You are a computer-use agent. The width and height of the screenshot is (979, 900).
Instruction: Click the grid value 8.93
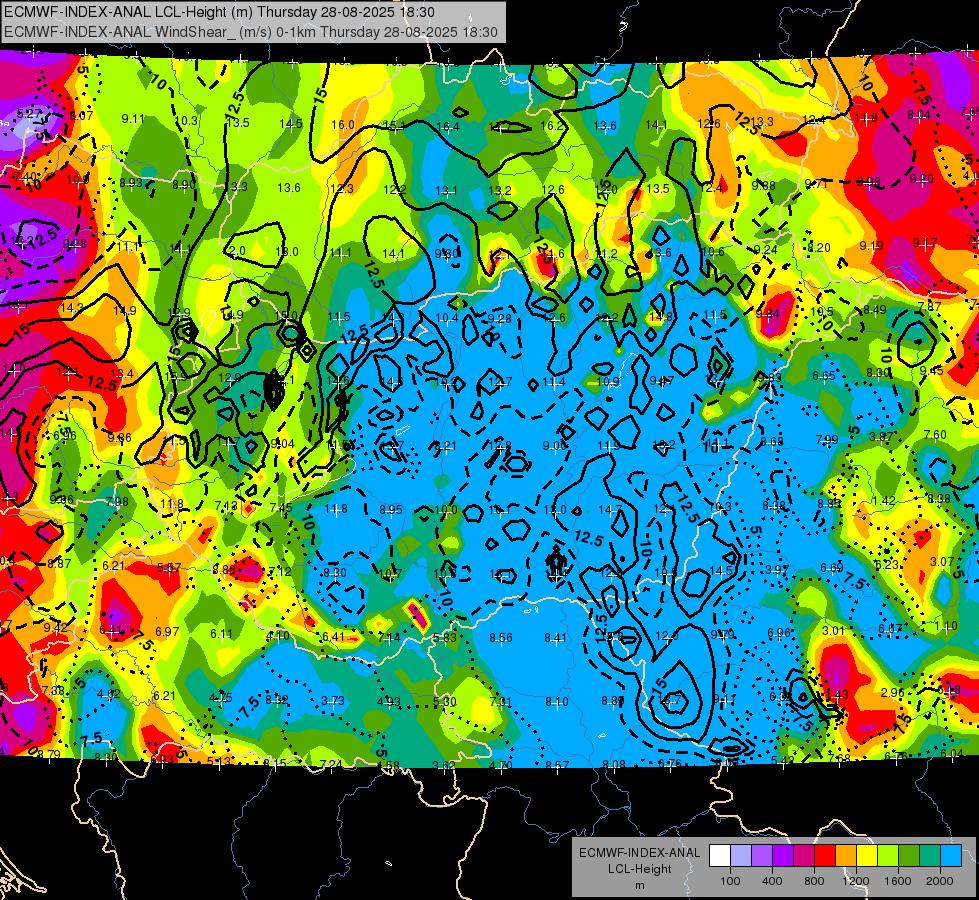point(131,182)
